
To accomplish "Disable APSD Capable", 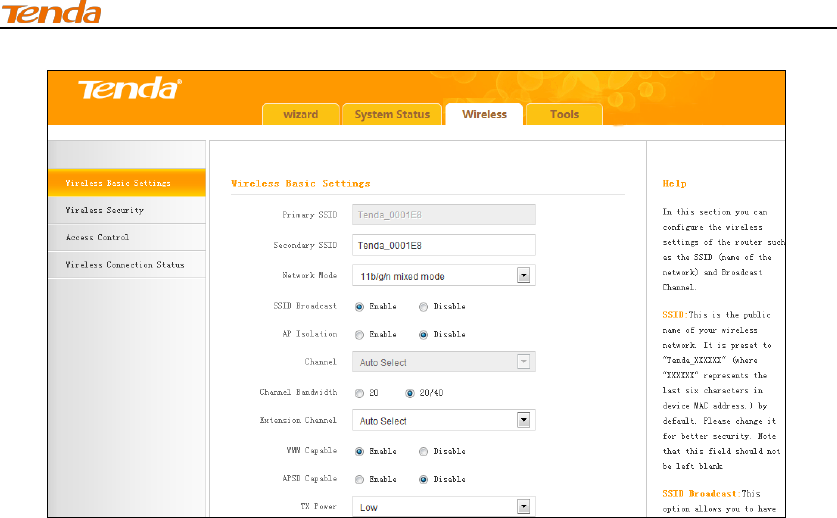I will coord(423,479).
